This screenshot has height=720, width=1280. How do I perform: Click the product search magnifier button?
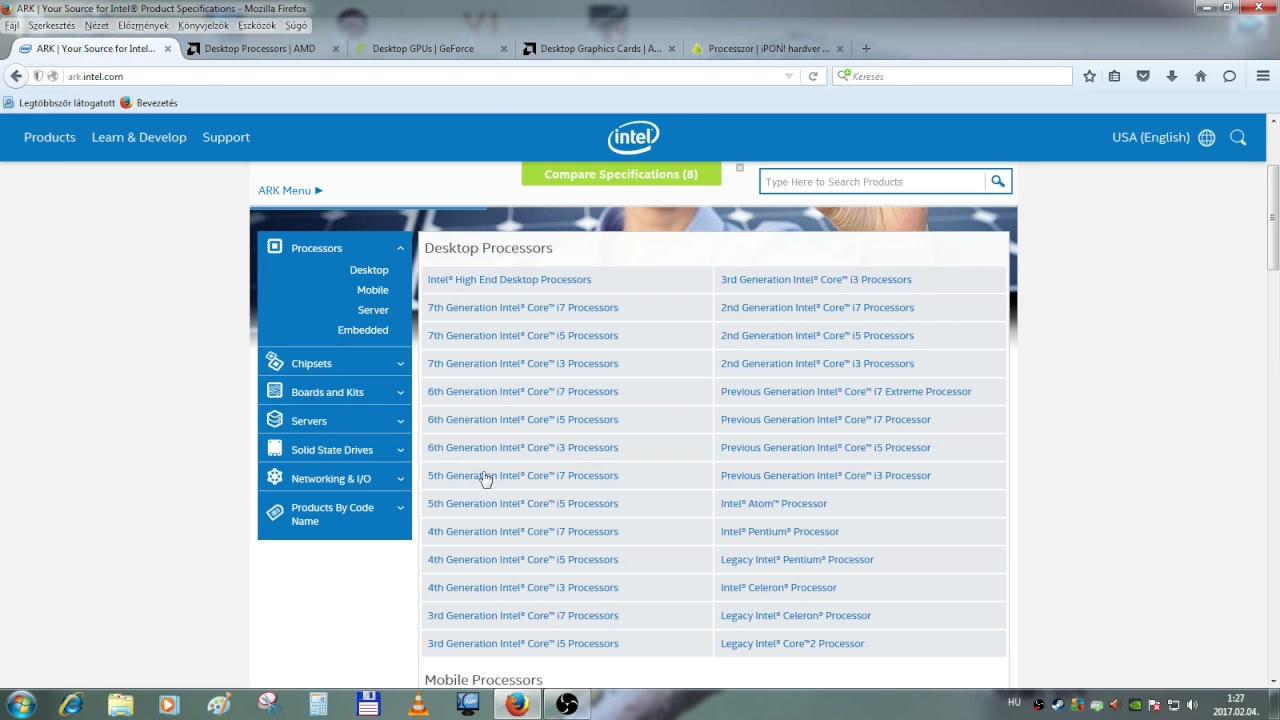pyautogui.click(x=997, y=181)
